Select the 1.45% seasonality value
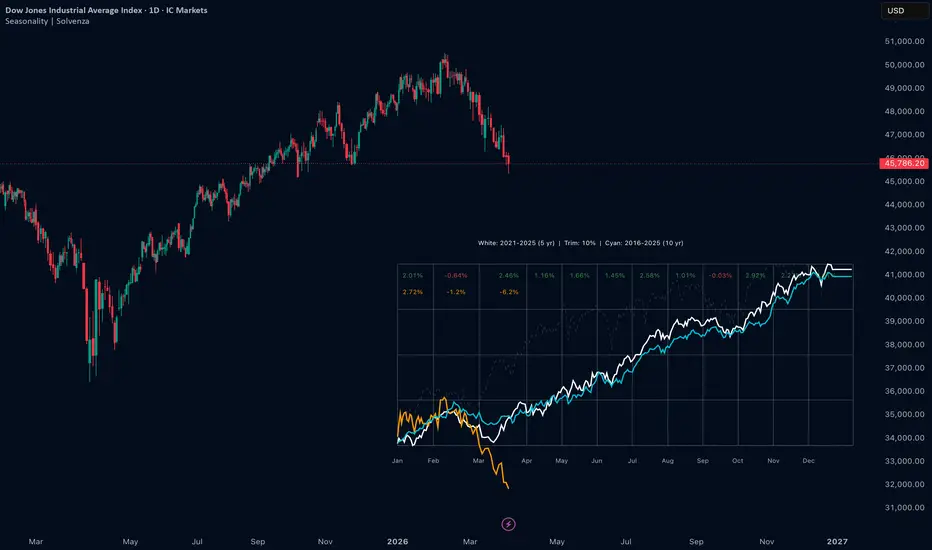The height and width of the screenshot is (550, 932). click(615, 275)
